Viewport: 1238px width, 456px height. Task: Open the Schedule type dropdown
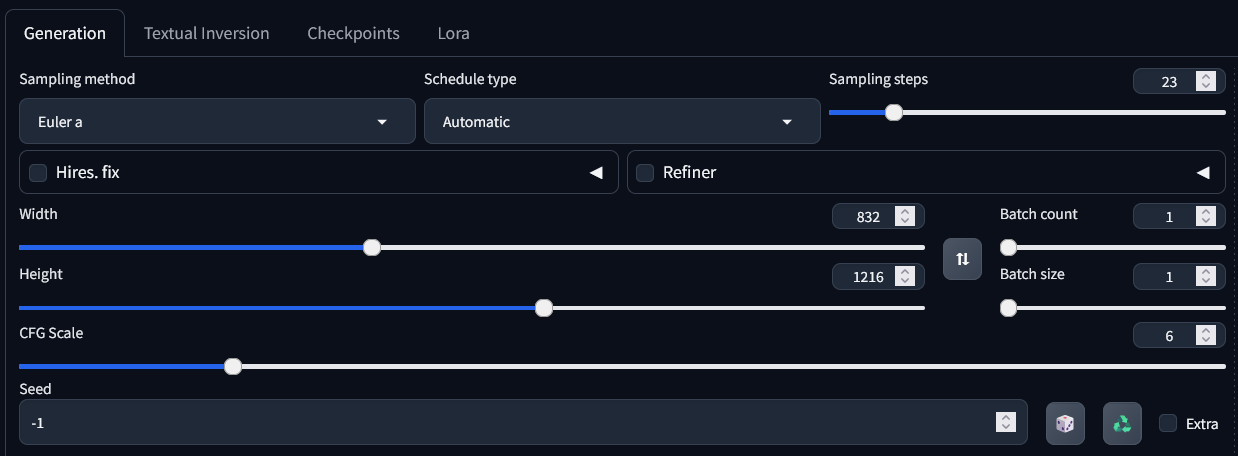(622, 122)
